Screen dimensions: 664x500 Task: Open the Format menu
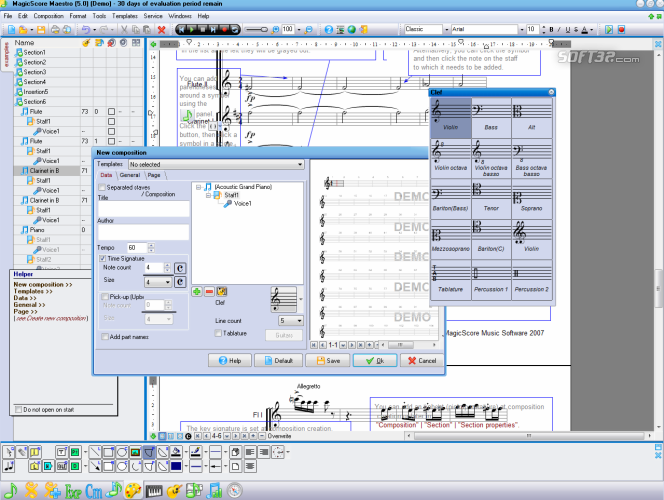click(78, 16)
